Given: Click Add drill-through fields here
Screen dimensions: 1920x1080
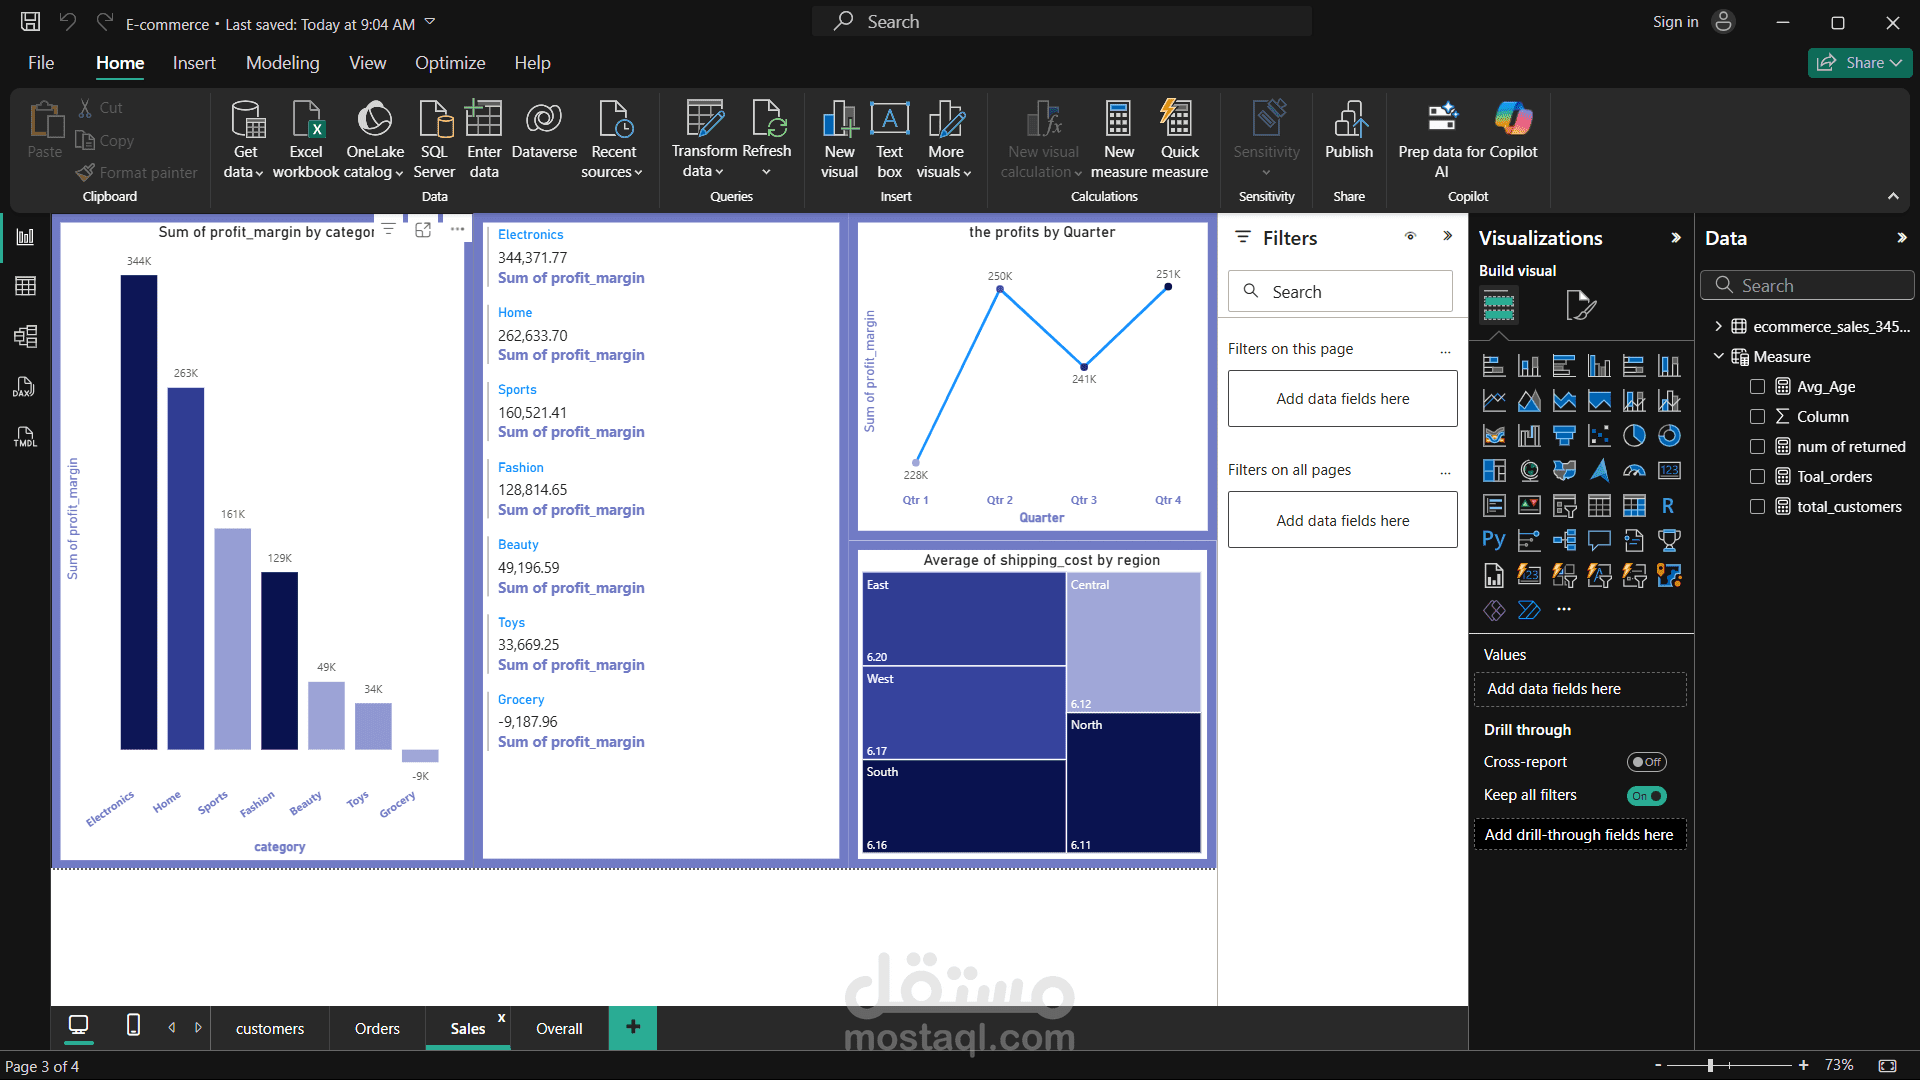Looking at the screenshot, I should [x=1579, y=835].
